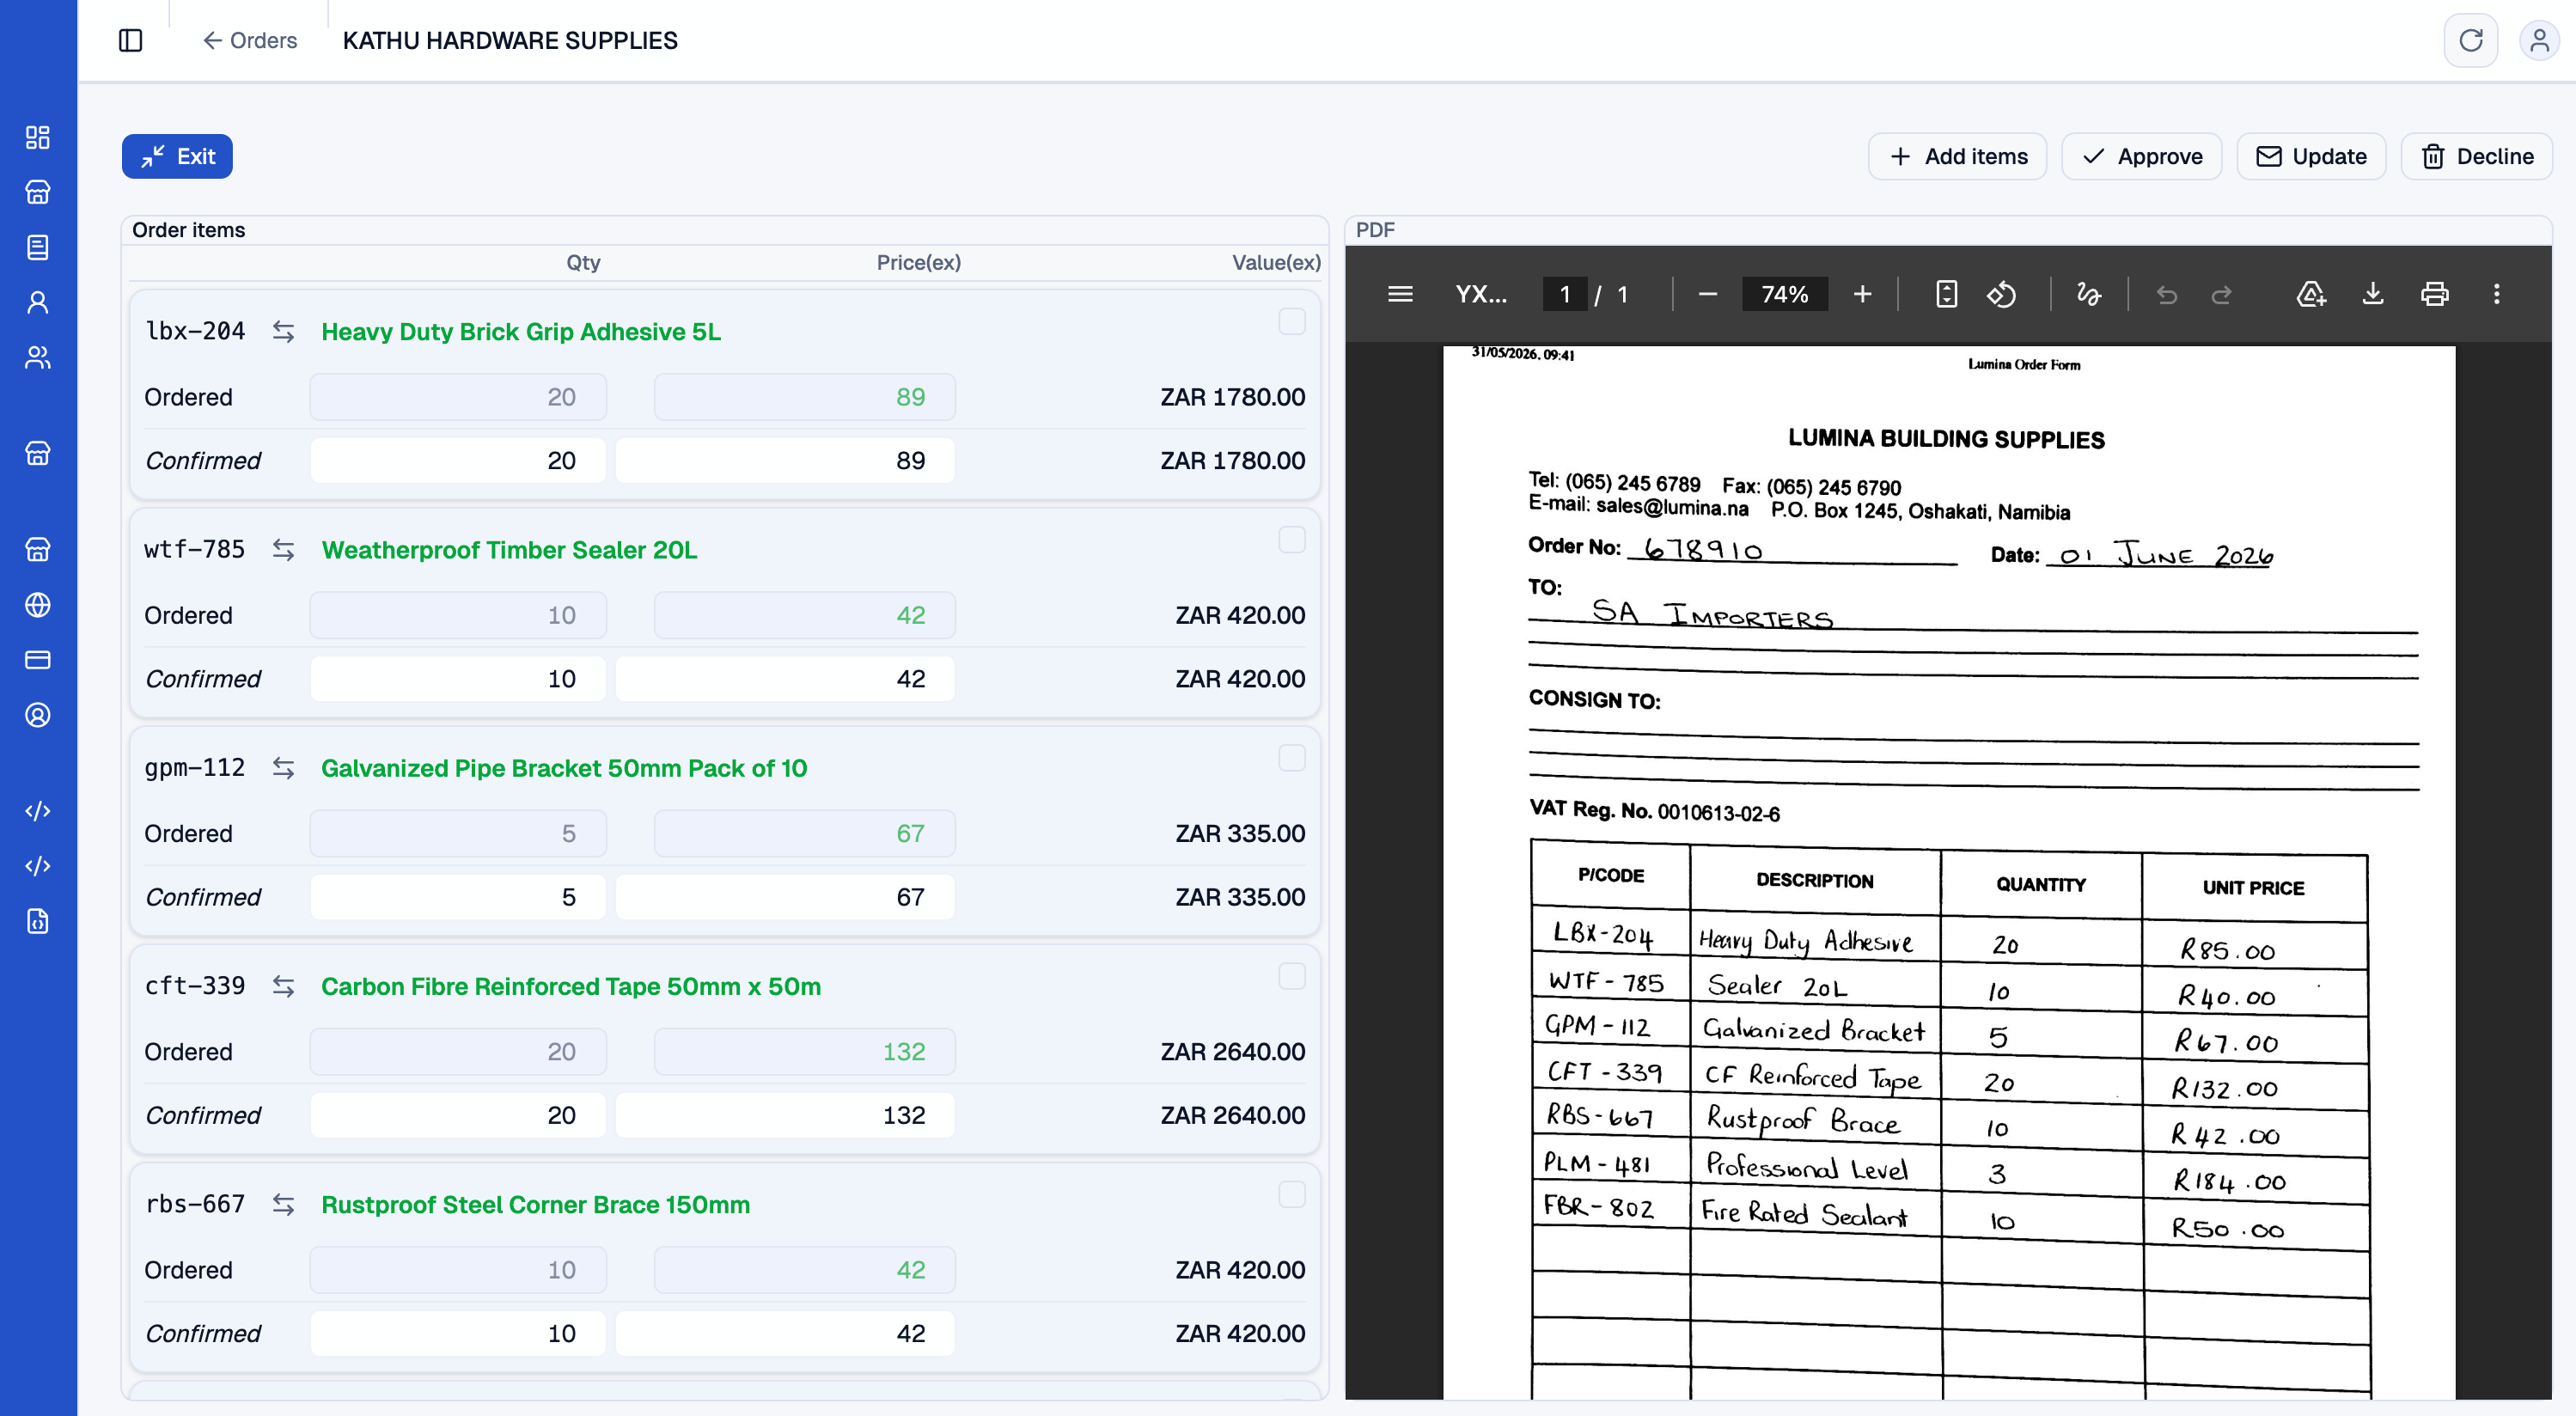Edit confirmed quantity for gpm-112

pyautogui.click(x=458, y=896)
